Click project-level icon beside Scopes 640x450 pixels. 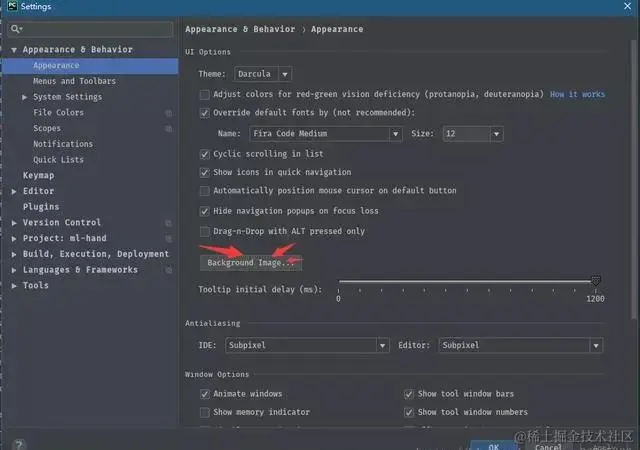pos(169,129)
